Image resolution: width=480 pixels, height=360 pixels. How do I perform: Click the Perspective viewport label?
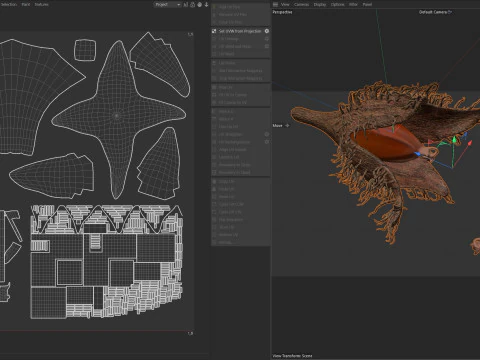pos(282,12)
